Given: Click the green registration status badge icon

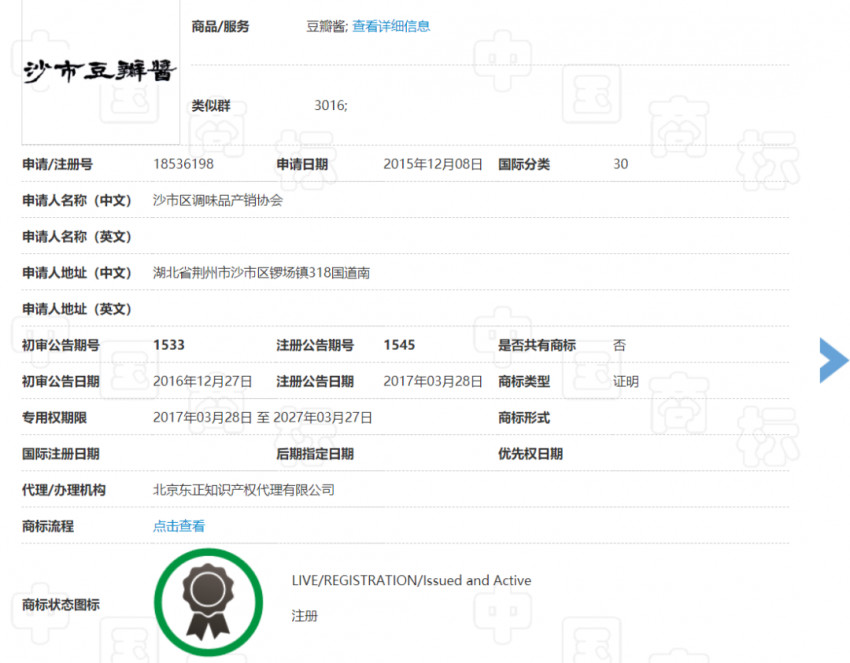Looking at the screenshot, I should tap(207, 602).
